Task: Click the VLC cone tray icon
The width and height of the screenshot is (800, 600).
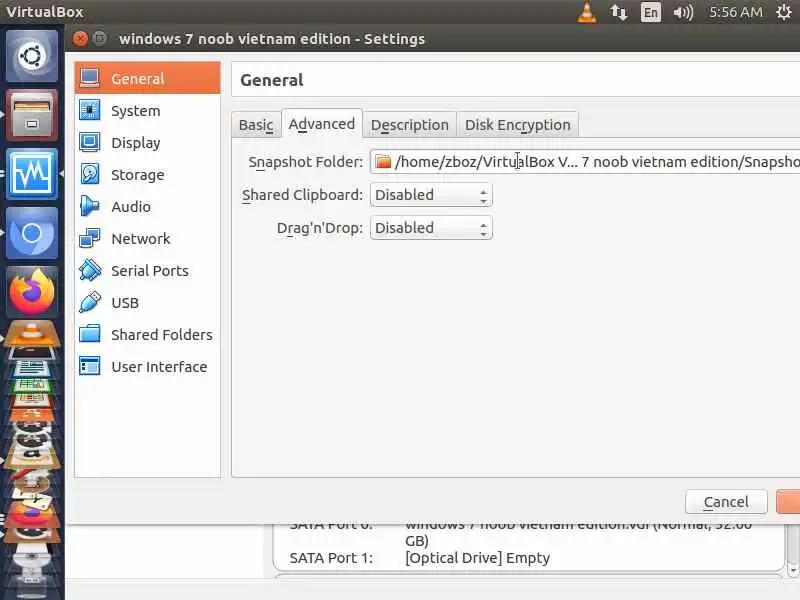Action: point(587,12)
